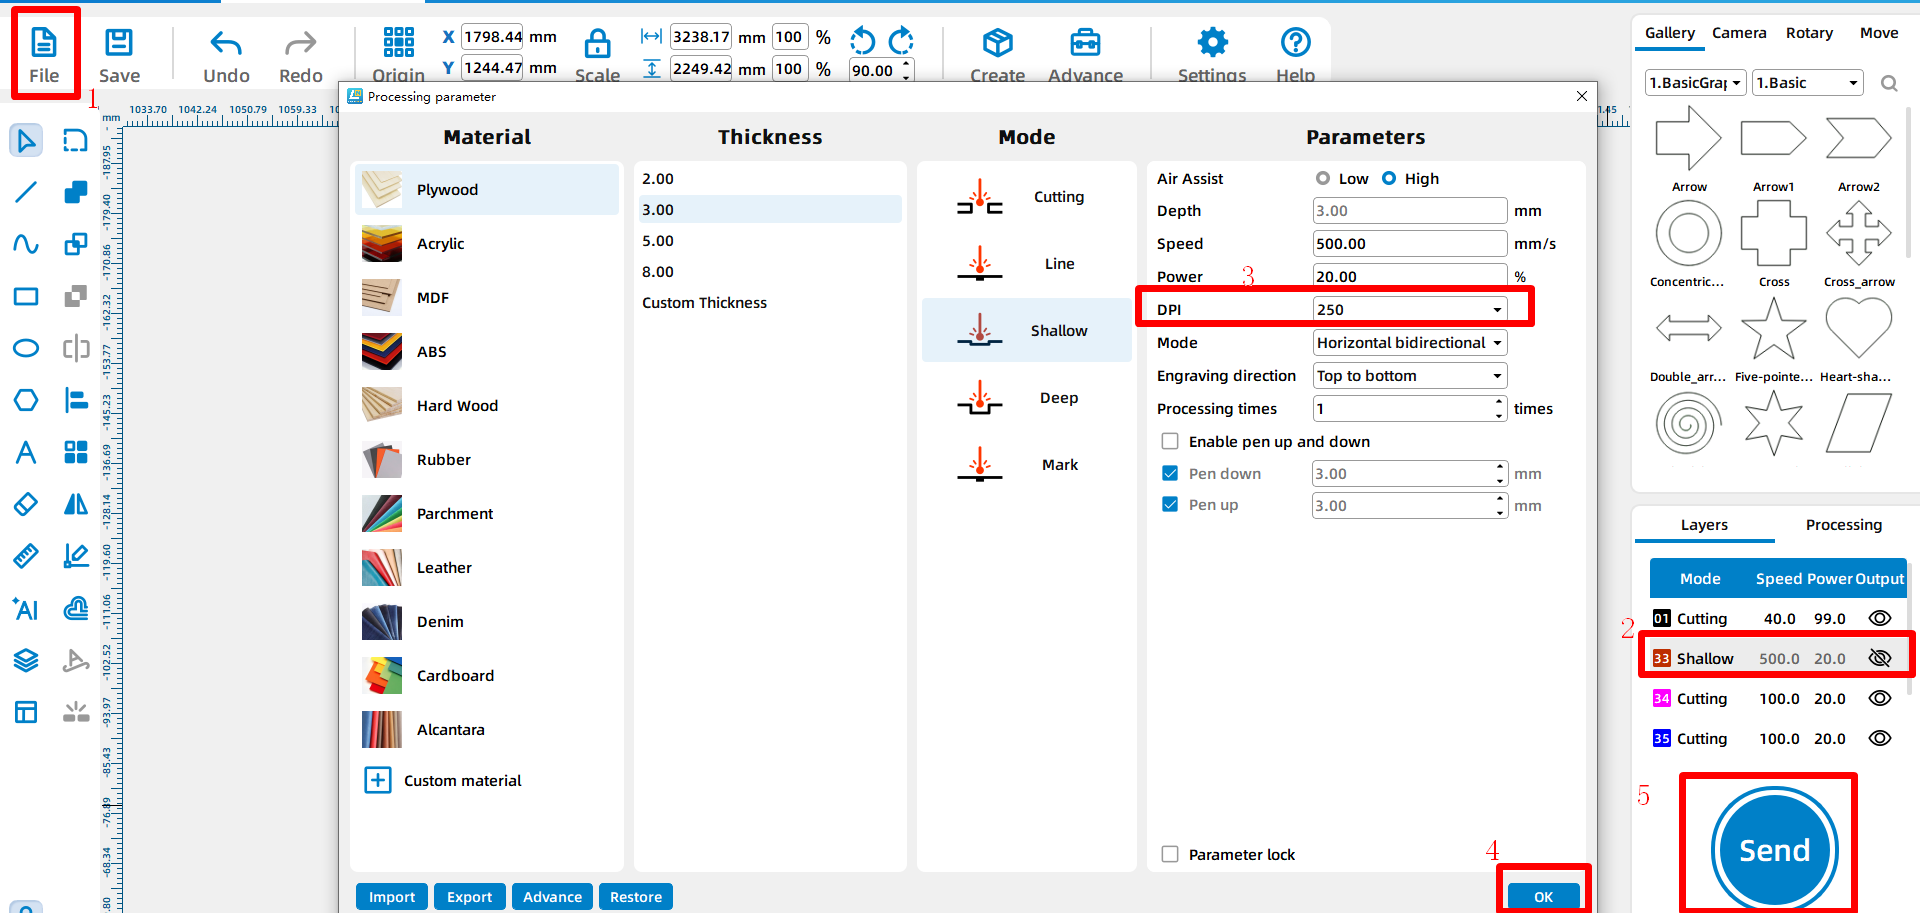Click the orange Shallow layer color swatch
1920x913 pixels.
click(1661, 658)
